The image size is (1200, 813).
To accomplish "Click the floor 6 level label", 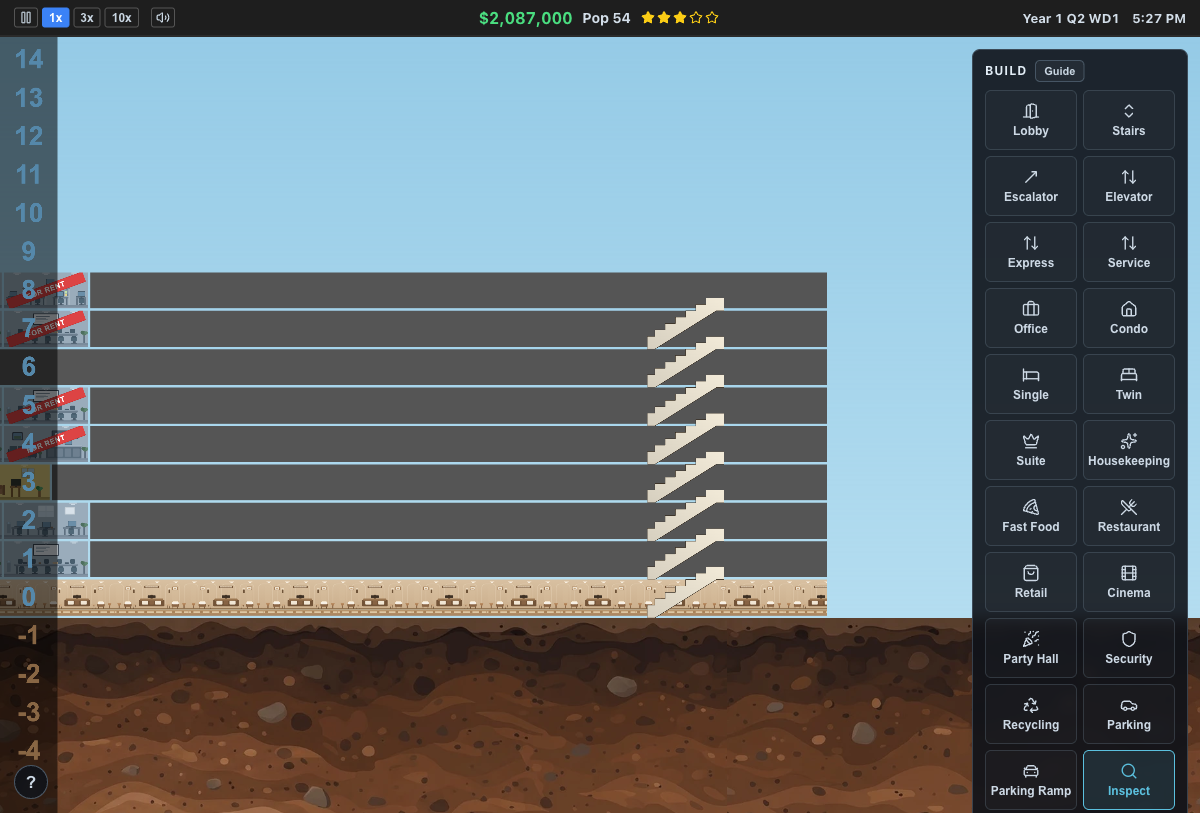I will (28, 367).
